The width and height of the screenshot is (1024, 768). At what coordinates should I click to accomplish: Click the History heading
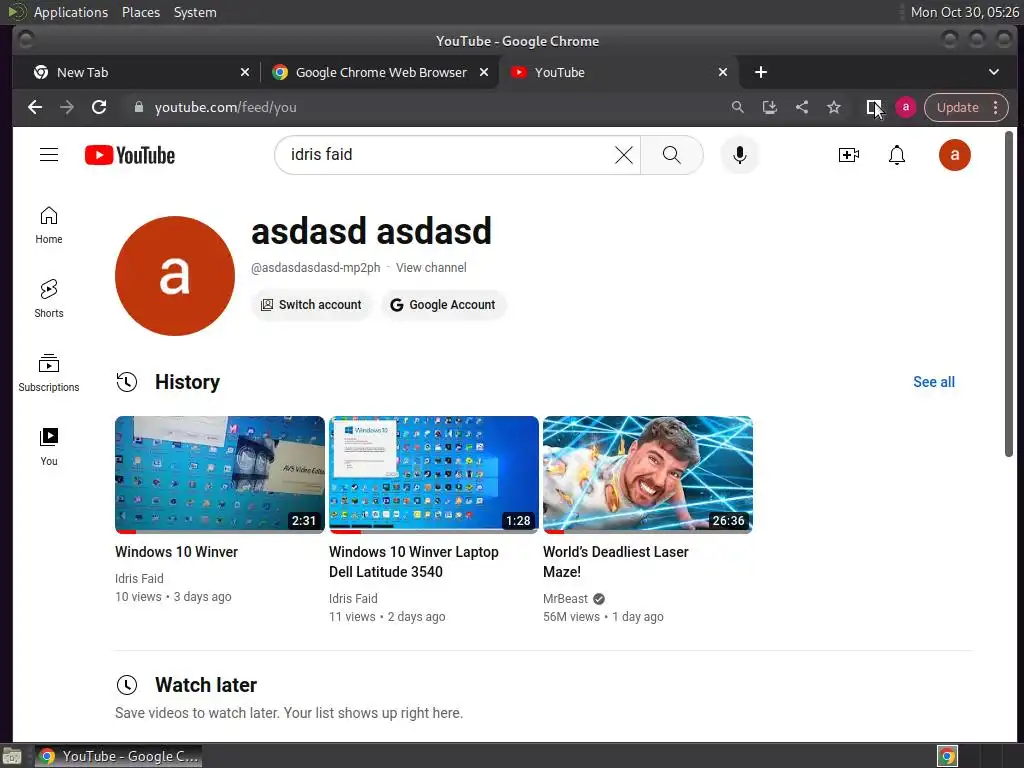pos(187,382)
